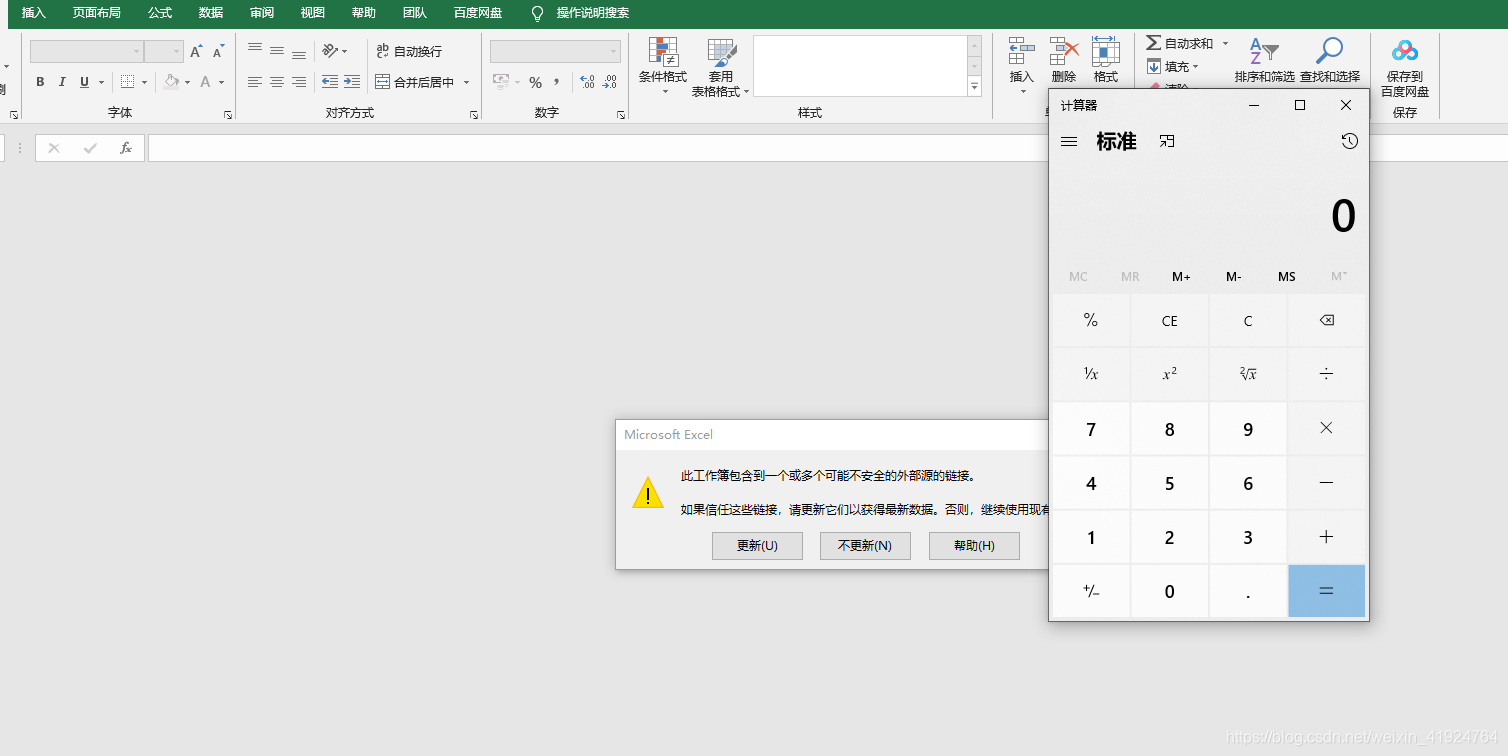Click Calculator backspace key
Image resolution: width=1508 pixels, height=756 pixels.
click(1326, 321)
